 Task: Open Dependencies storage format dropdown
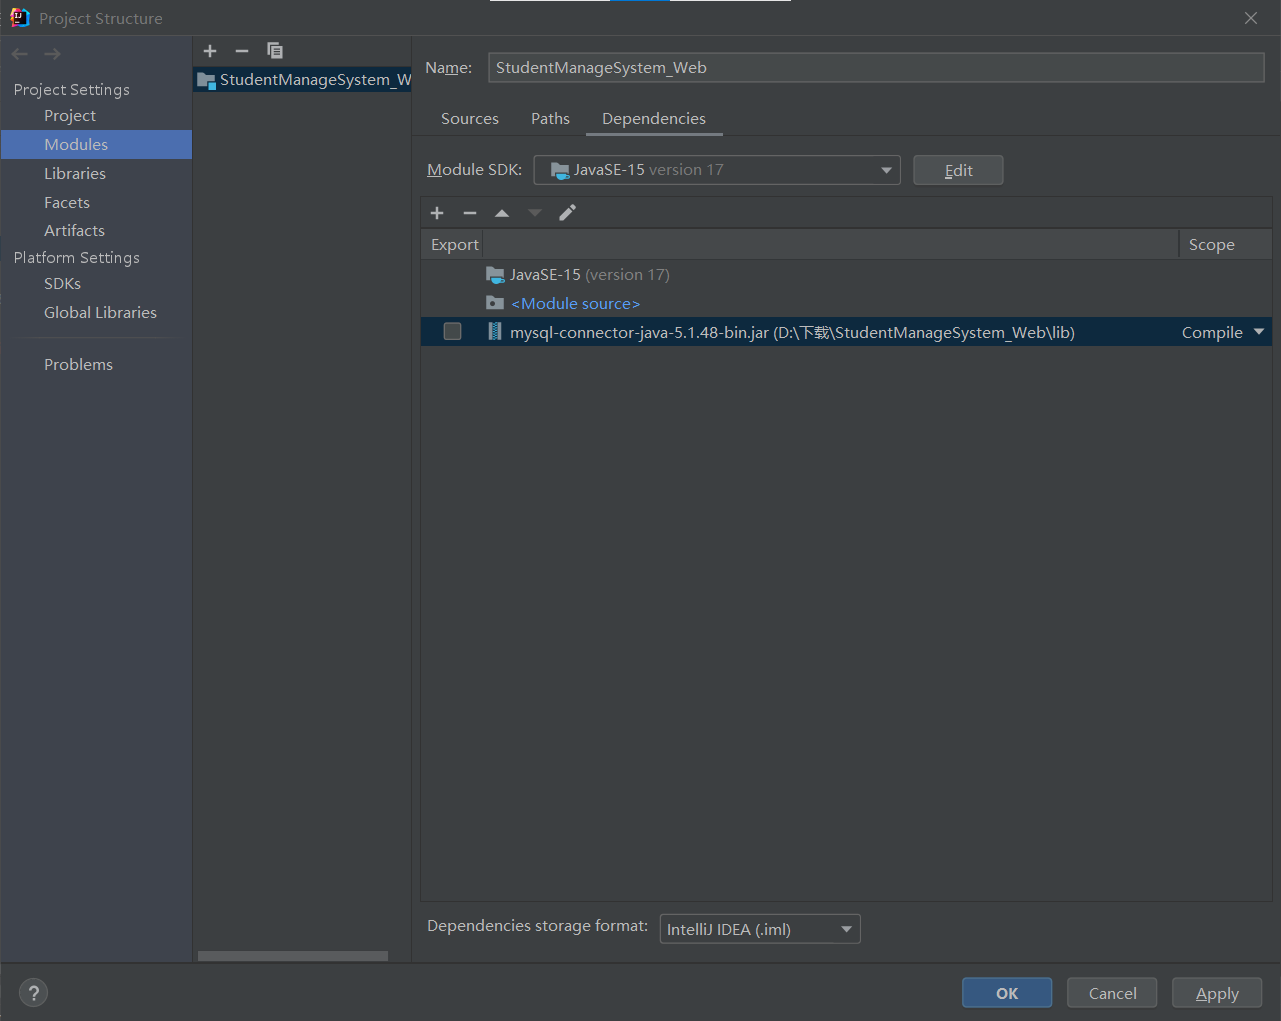click(x=760, y=929)
